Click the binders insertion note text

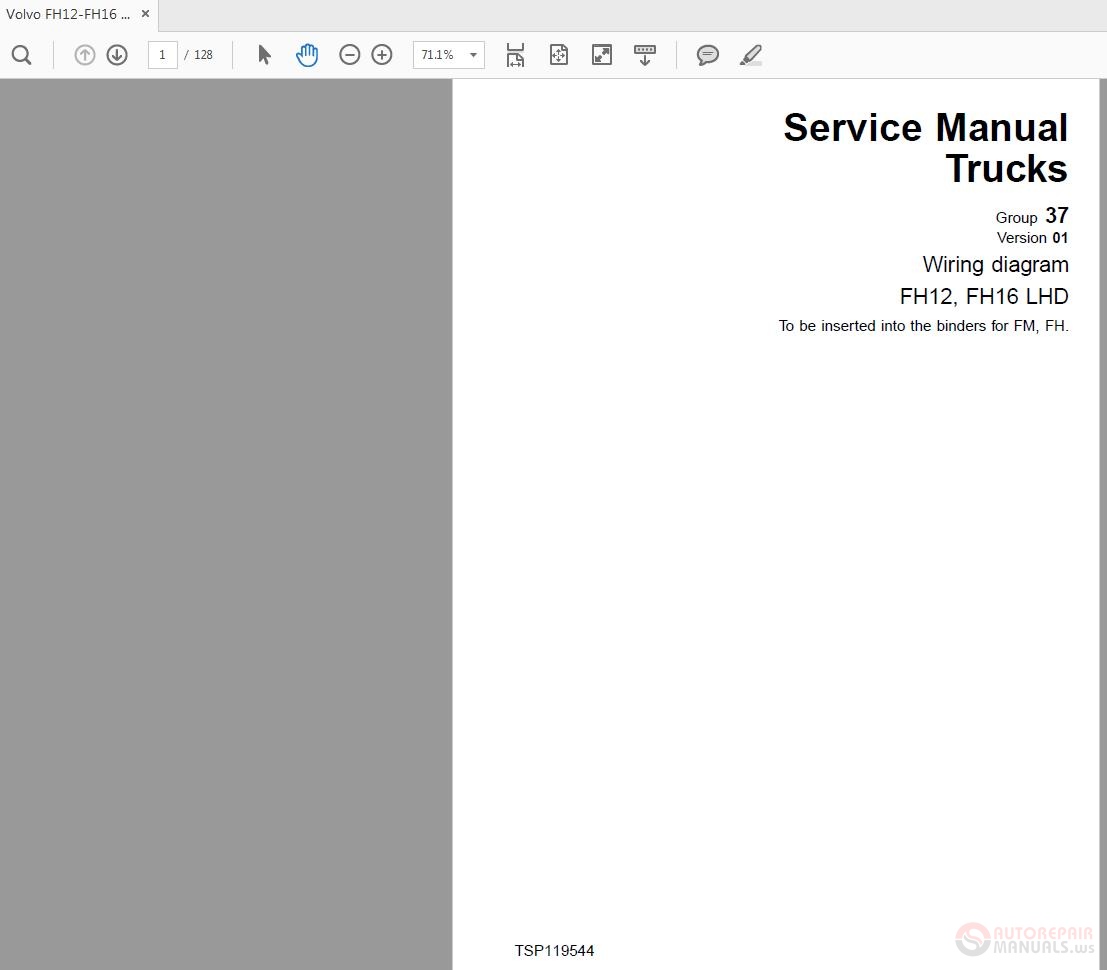pyautogui.click(x=923, y=326)
